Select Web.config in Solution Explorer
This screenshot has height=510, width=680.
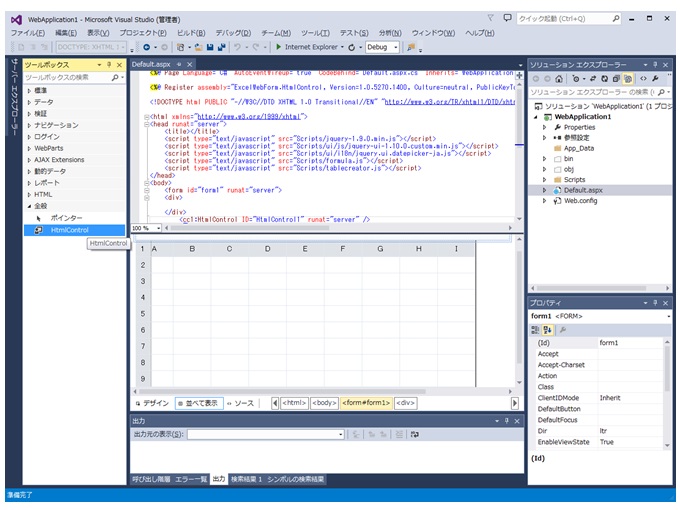(x=580, y=201)
